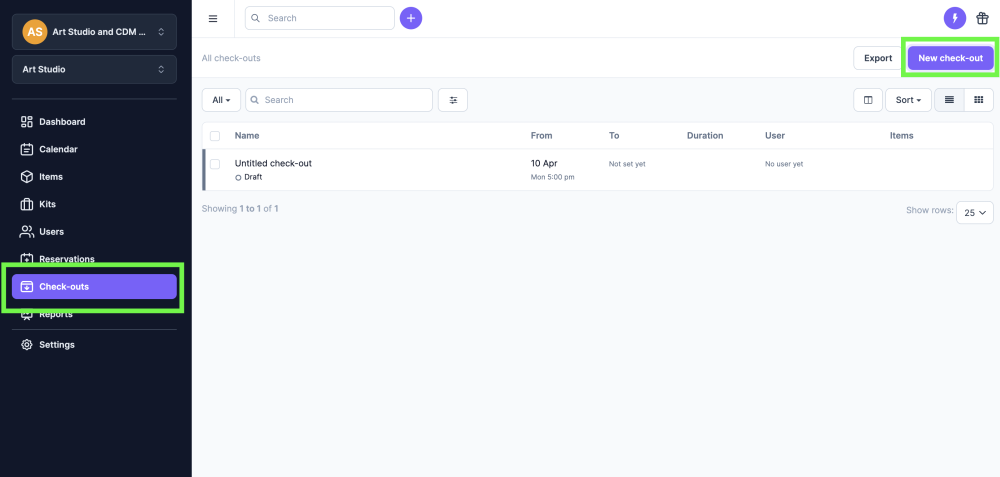This screenshot has width=1000, height=477.
Task: Tick the Untitled check-out row checkbox
Action: (x=215, y=164)
